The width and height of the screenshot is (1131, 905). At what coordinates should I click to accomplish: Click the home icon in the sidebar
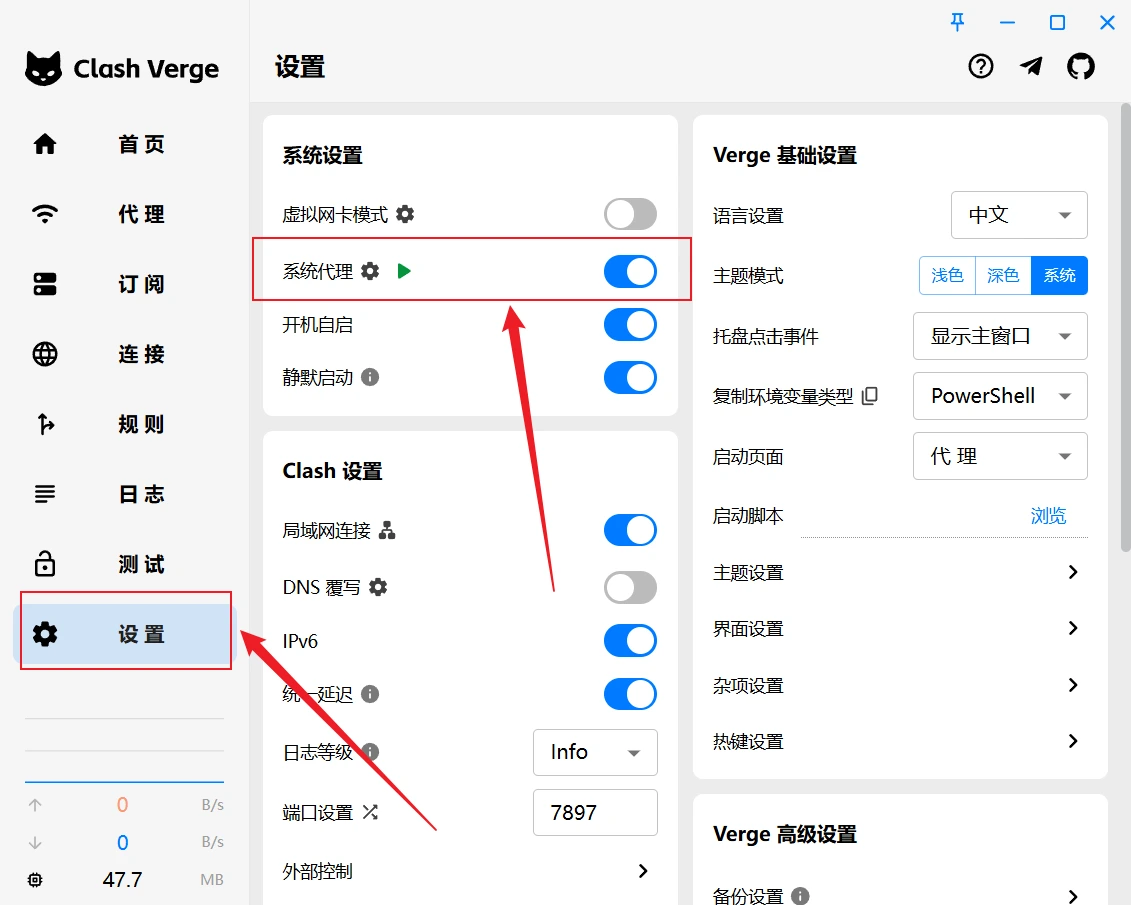click(x=45, y=144)
